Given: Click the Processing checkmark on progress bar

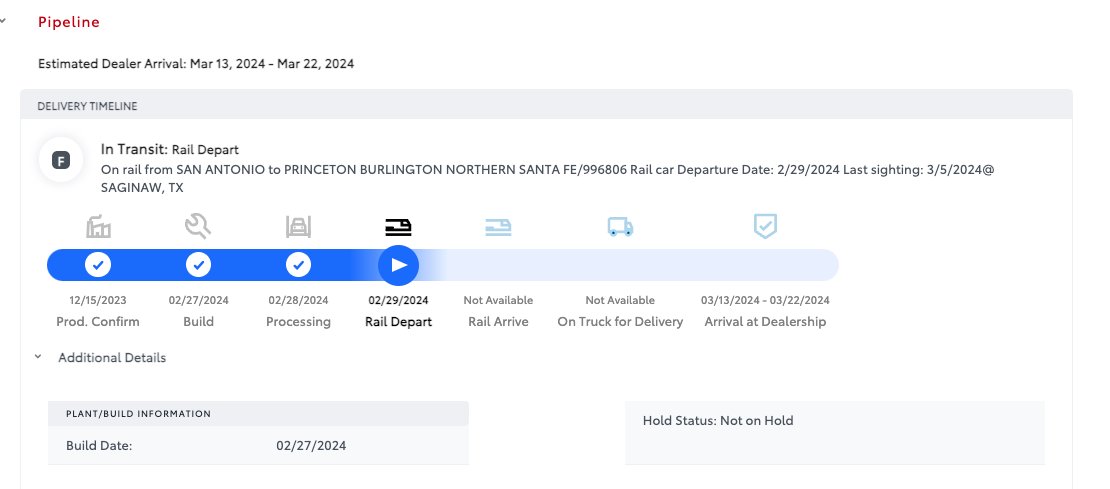Looking at the screenshot, I should coord(299,265).
